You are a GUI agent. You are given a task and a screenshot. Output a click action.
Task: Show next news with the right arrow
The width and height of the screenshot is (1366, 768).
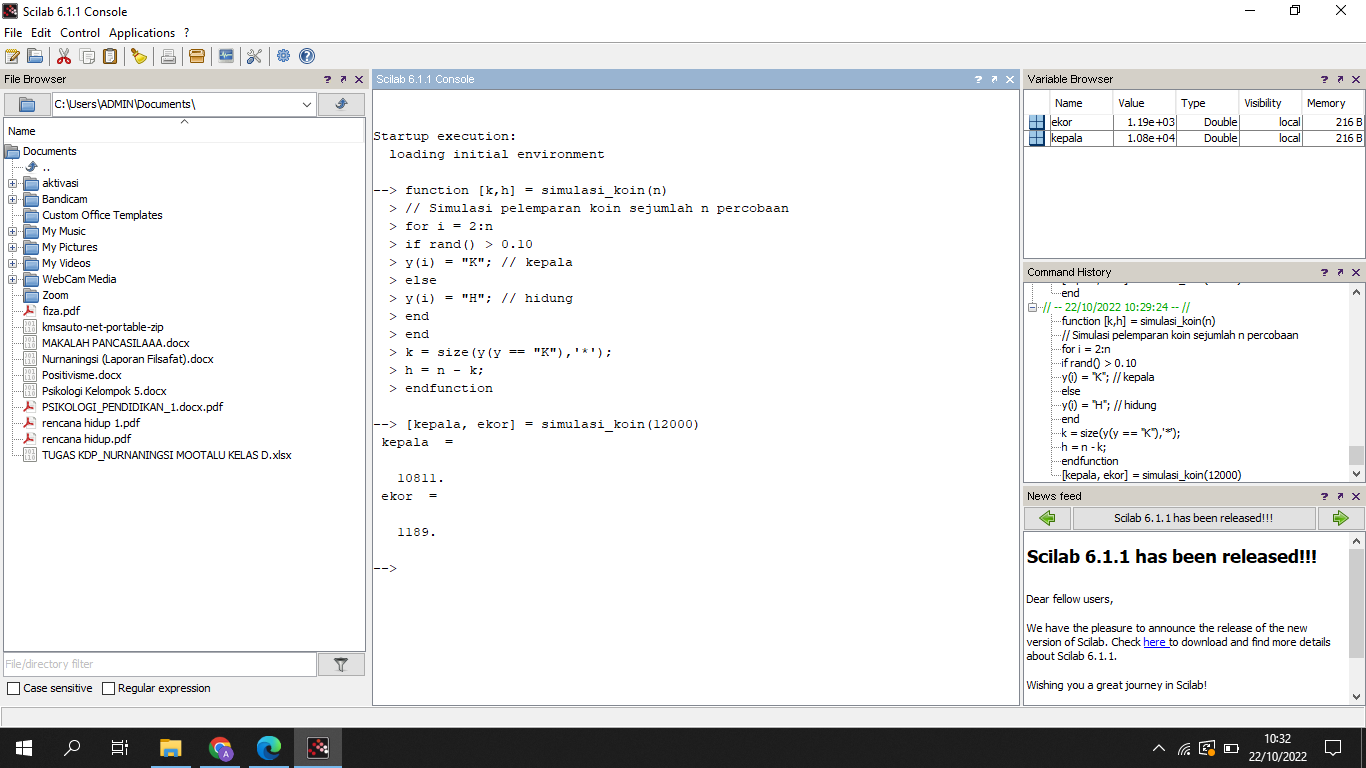click(x=1341, y=518)
